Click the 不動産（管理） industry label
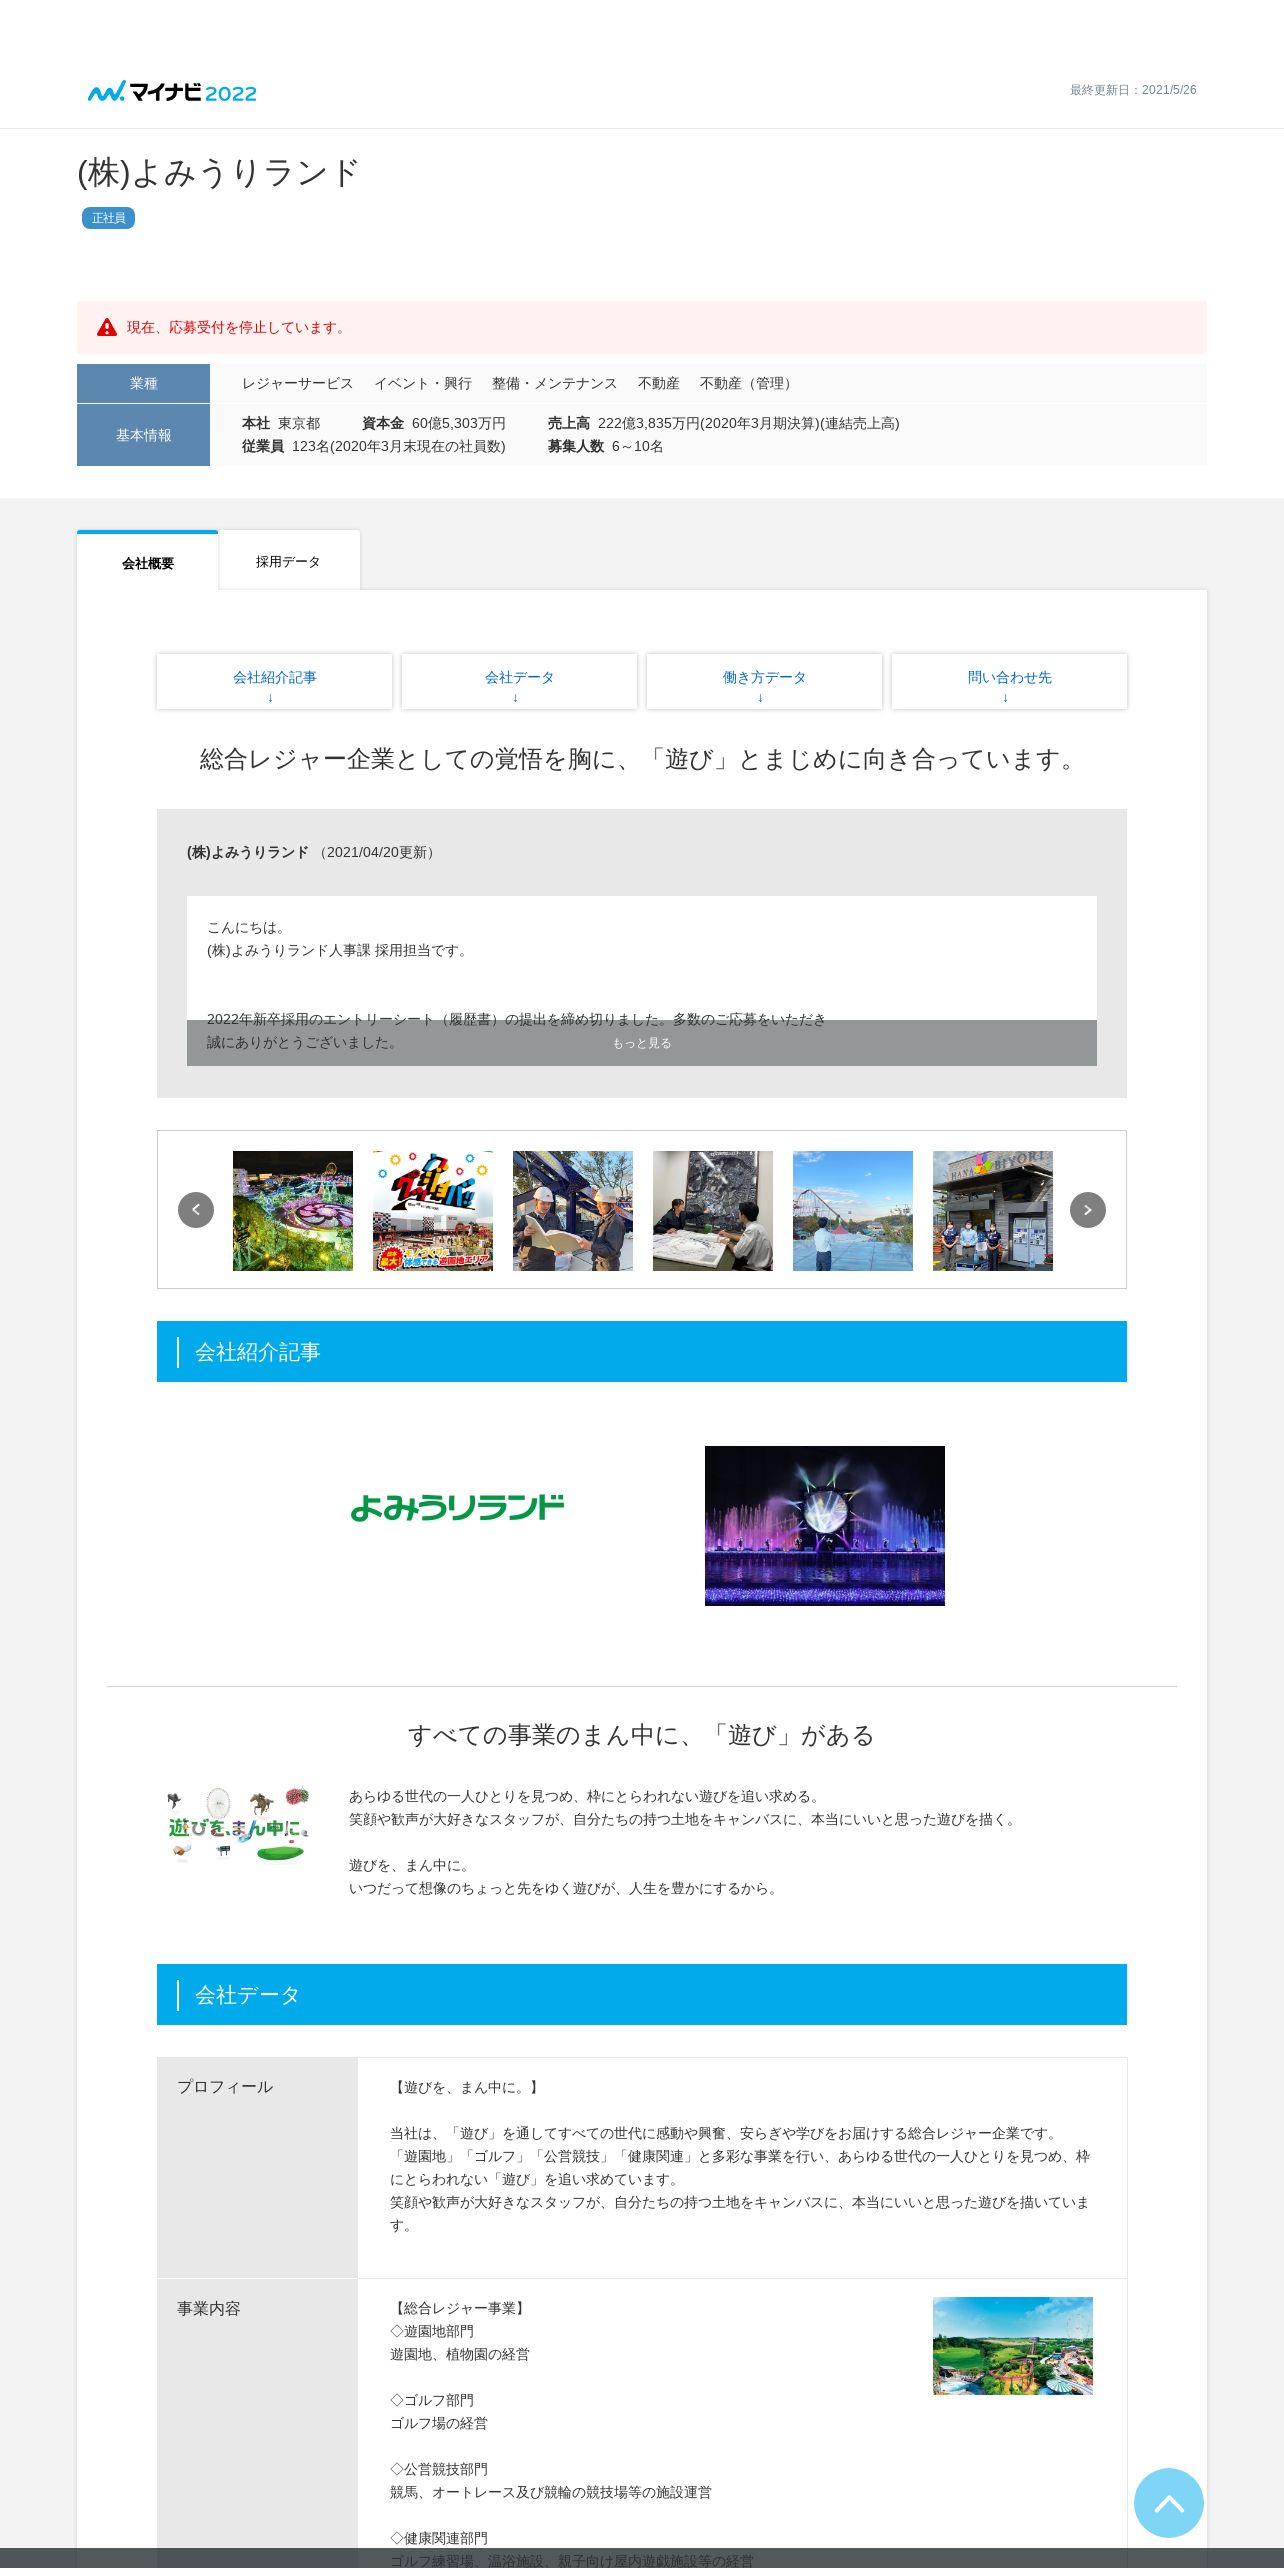This screenshot has height=2568, width=1284. click(749, 383)
